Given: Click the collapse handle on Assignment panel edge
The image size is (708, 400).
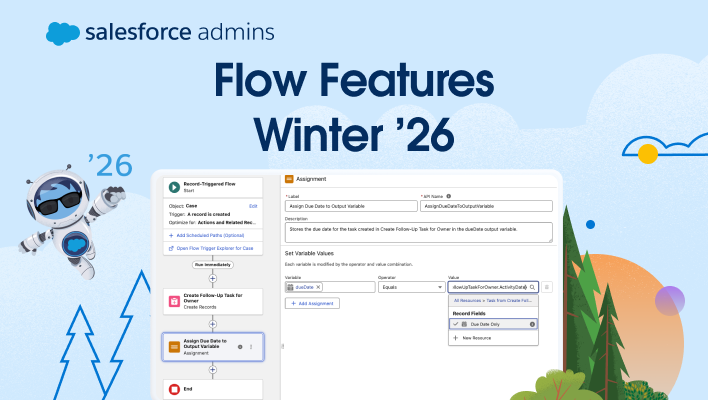Looking at the screenshot, I should (283, 346).
